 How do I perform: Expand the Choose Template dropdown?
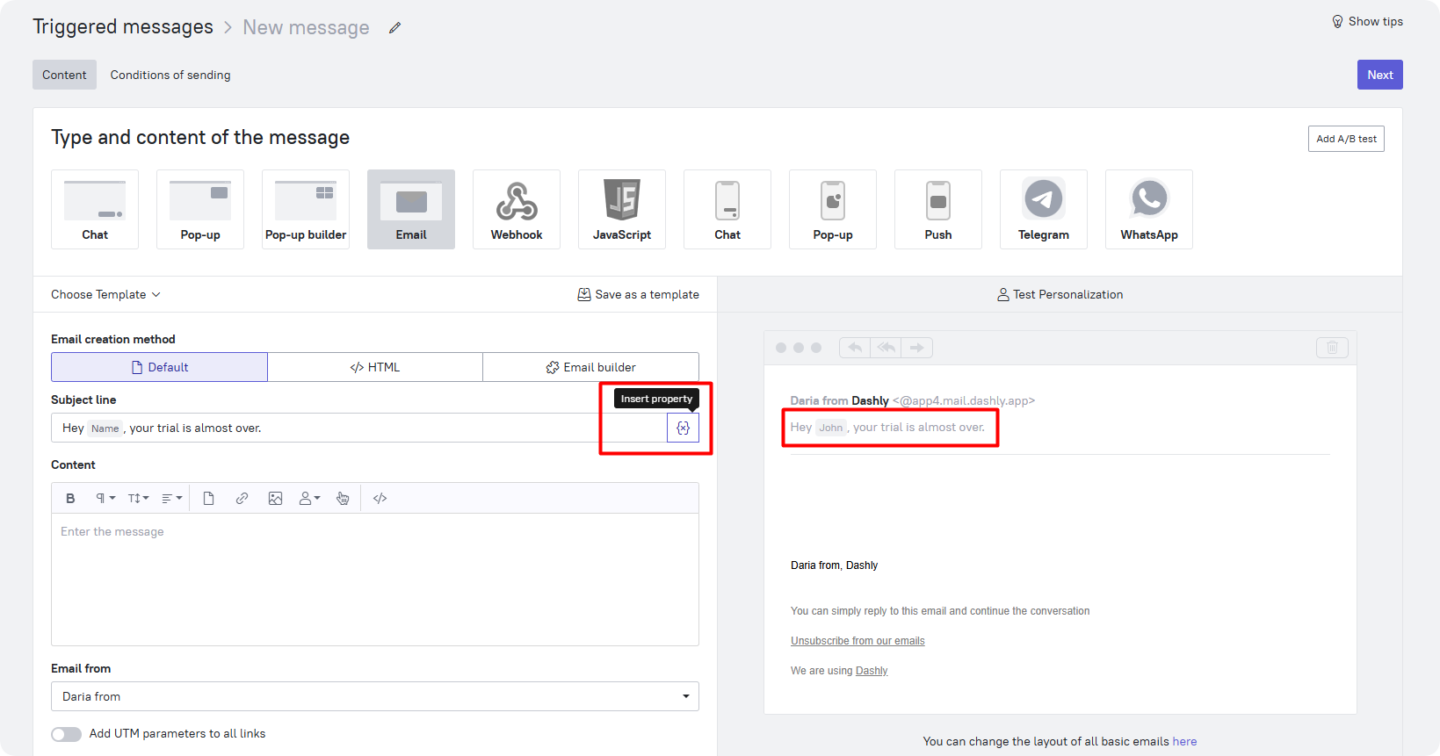coord(106,295)
